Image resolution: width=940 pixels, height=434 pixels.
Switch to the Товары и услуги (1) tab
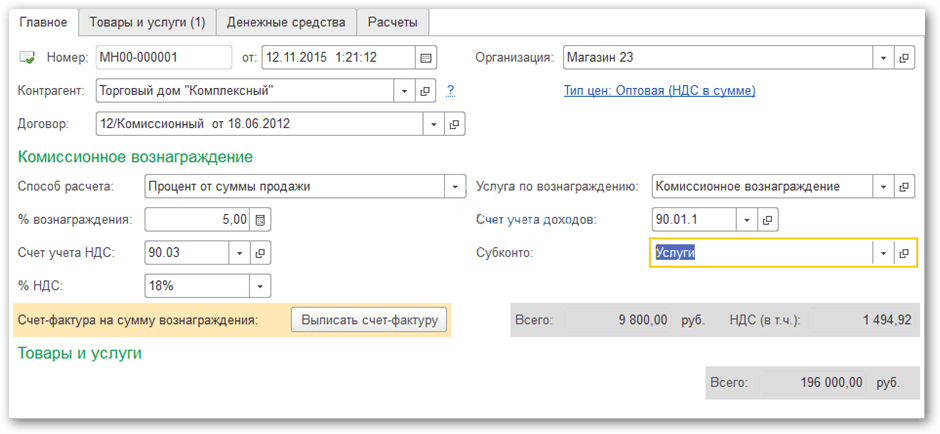pyautogui.click(x=147, y=21)
